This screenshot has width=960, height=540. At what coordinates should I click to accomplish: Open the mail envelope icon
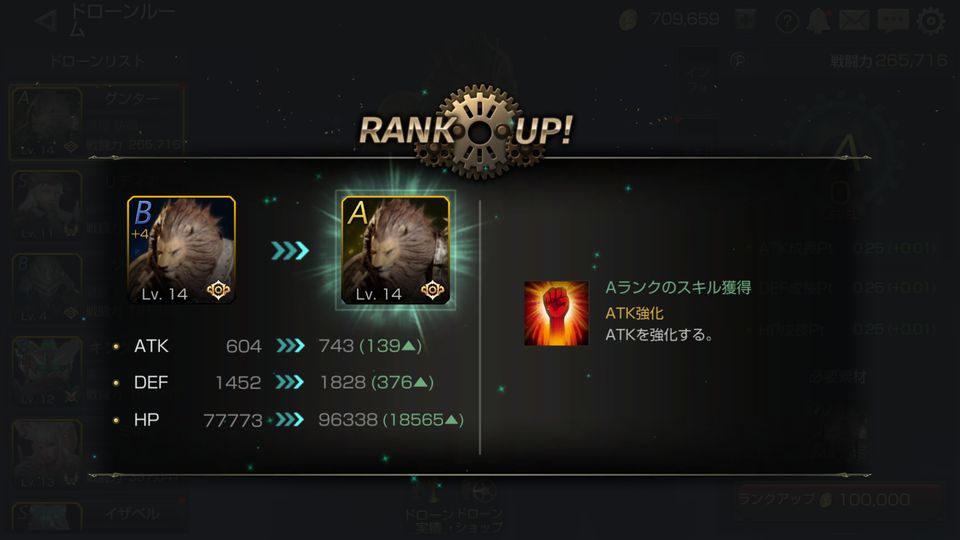pyautogui.click(x=854, y=20)
